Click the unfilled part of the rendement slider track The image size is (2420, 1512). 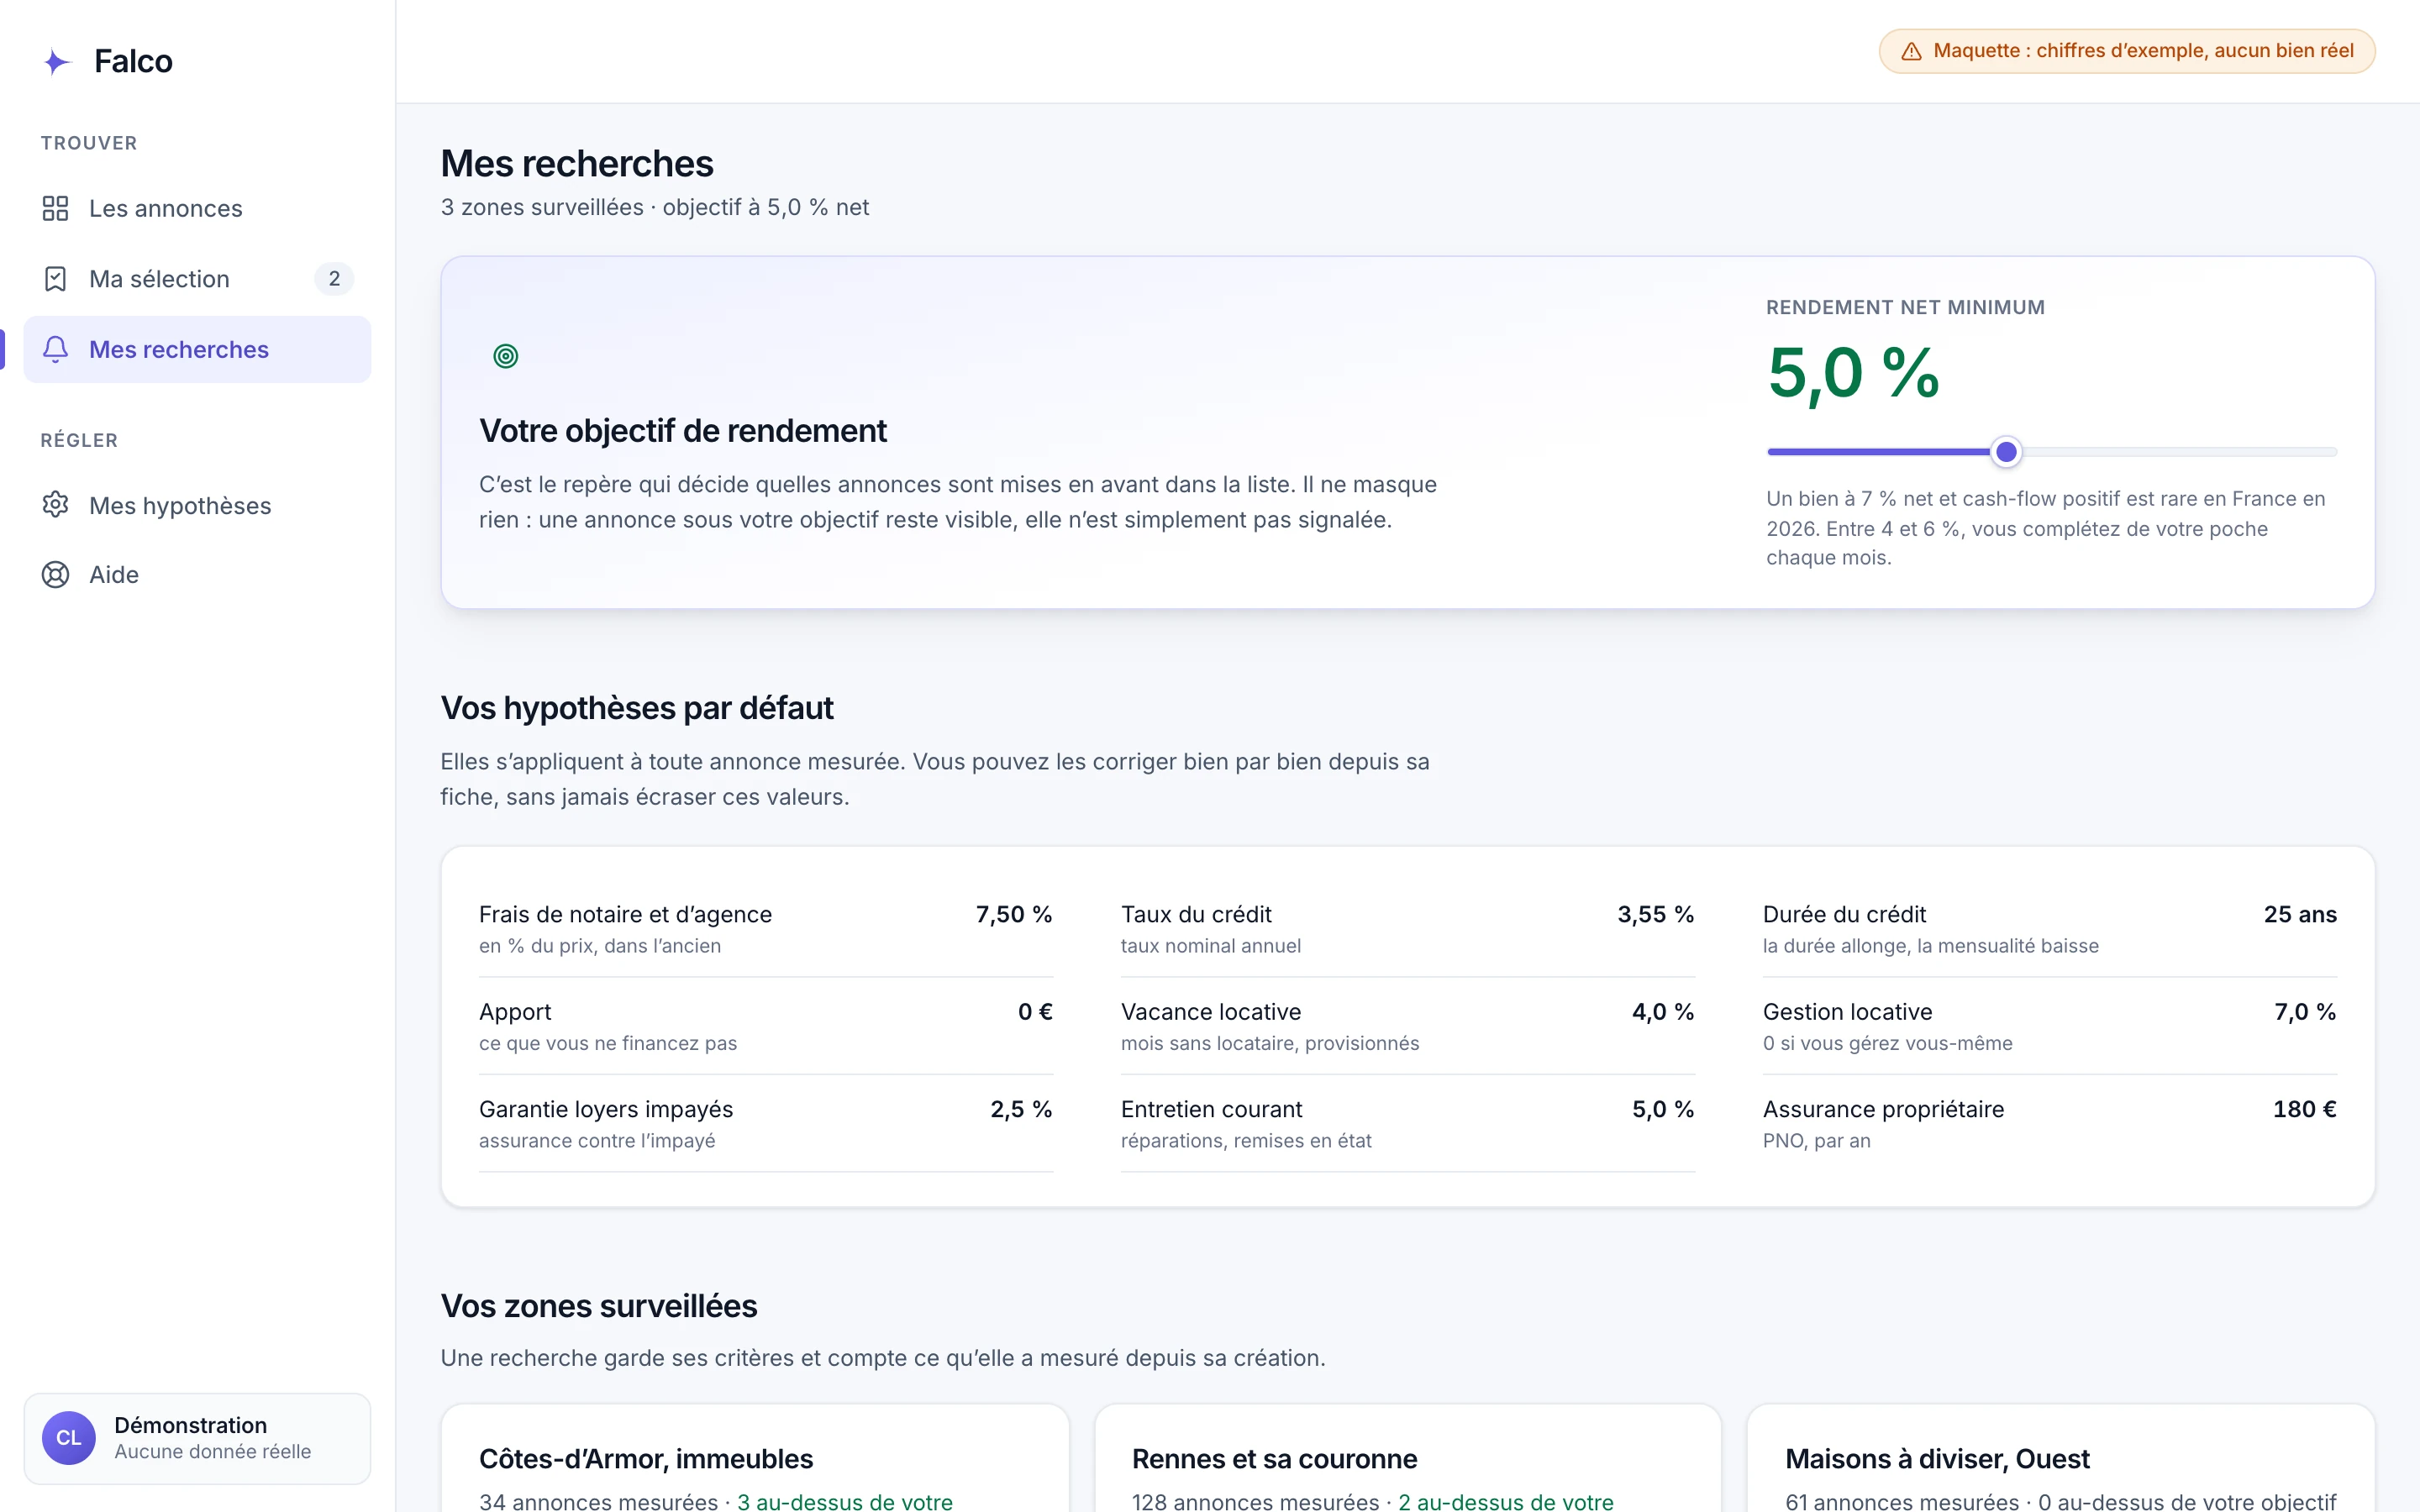click(x=2180, y=452)
